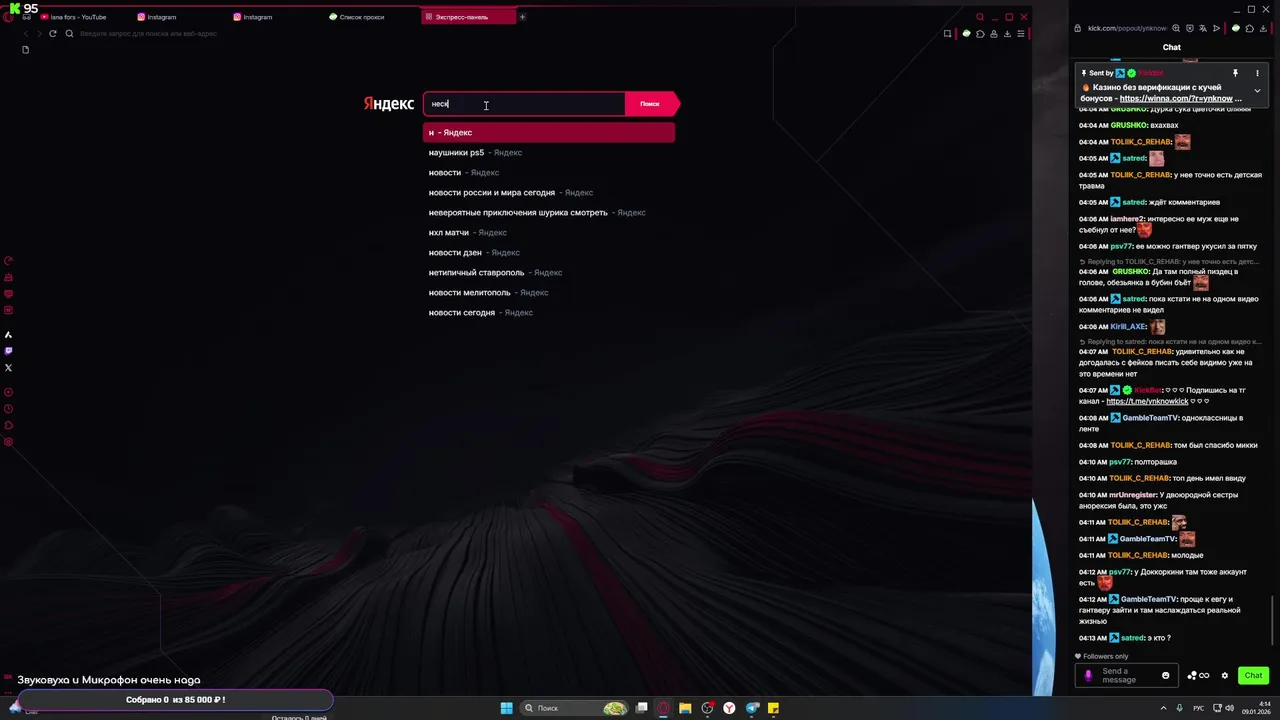Click zoom magnifier in Kick popout address bar
The image size is (1280, 720).
(x=1176, y=28)
